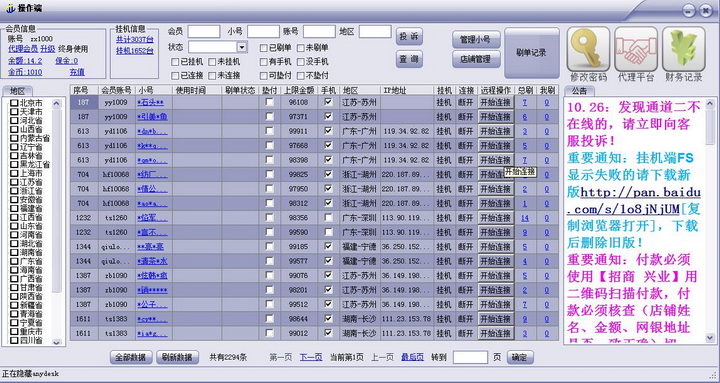The width and height of the screenshot is (720, 383).
Task: Toggle 垫付 checkbox in row 97371
Action: click(270, 117)
